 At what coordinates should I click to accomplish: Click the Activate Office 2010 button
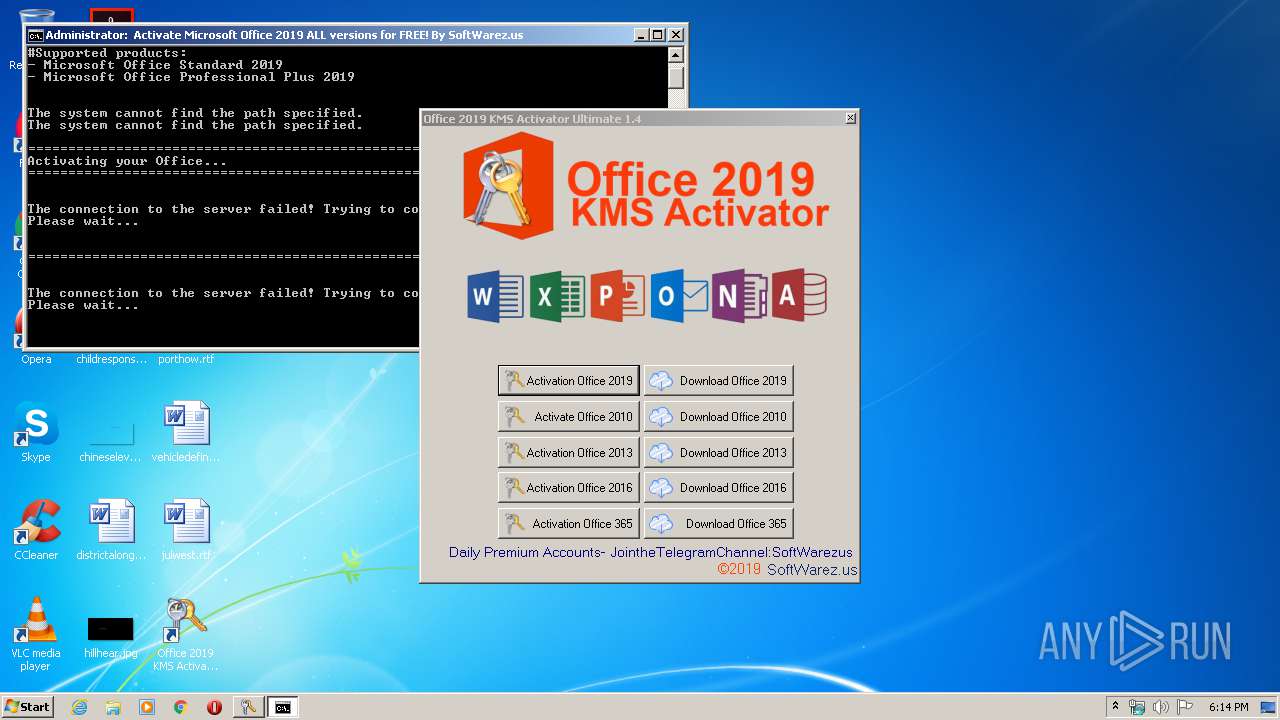tap(568, 416)
